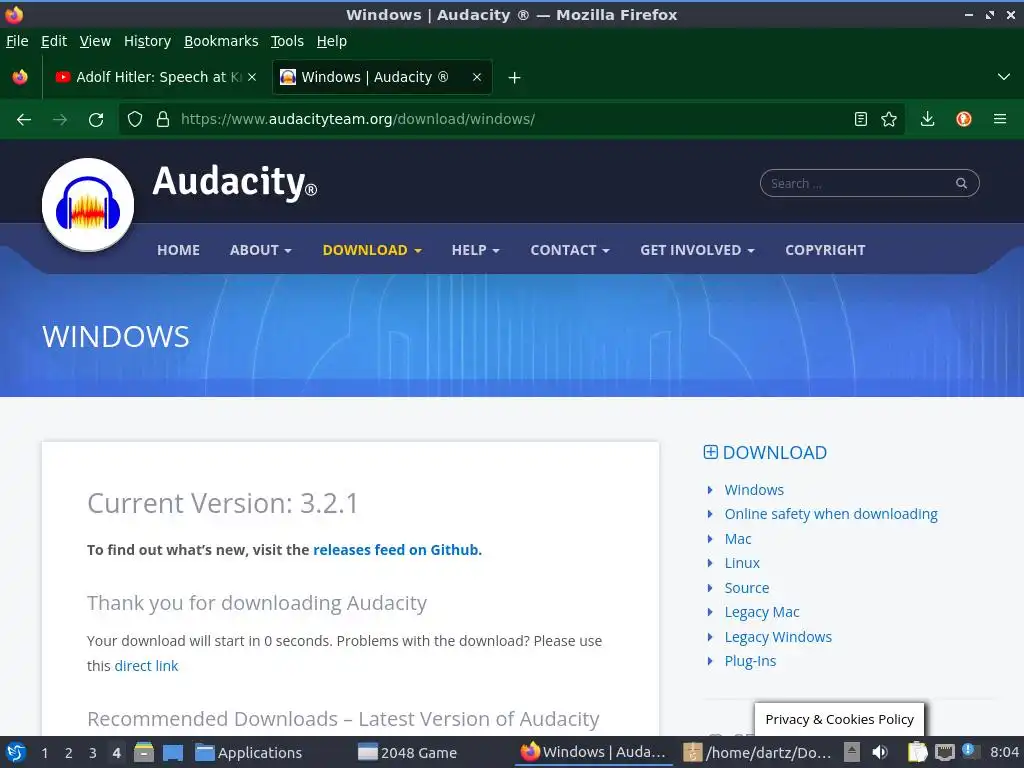Screen dimensions: 1024x768
Task: Click the forward navigation arrow
Action: click(x=60, y=120)
